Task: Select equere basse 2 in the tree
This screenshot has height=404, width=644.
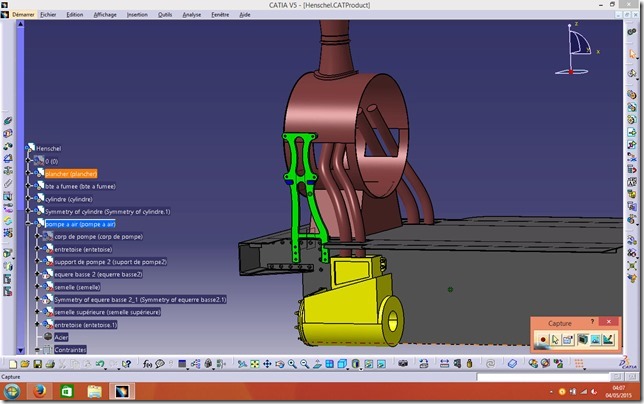Action: (x=98, y=274)
